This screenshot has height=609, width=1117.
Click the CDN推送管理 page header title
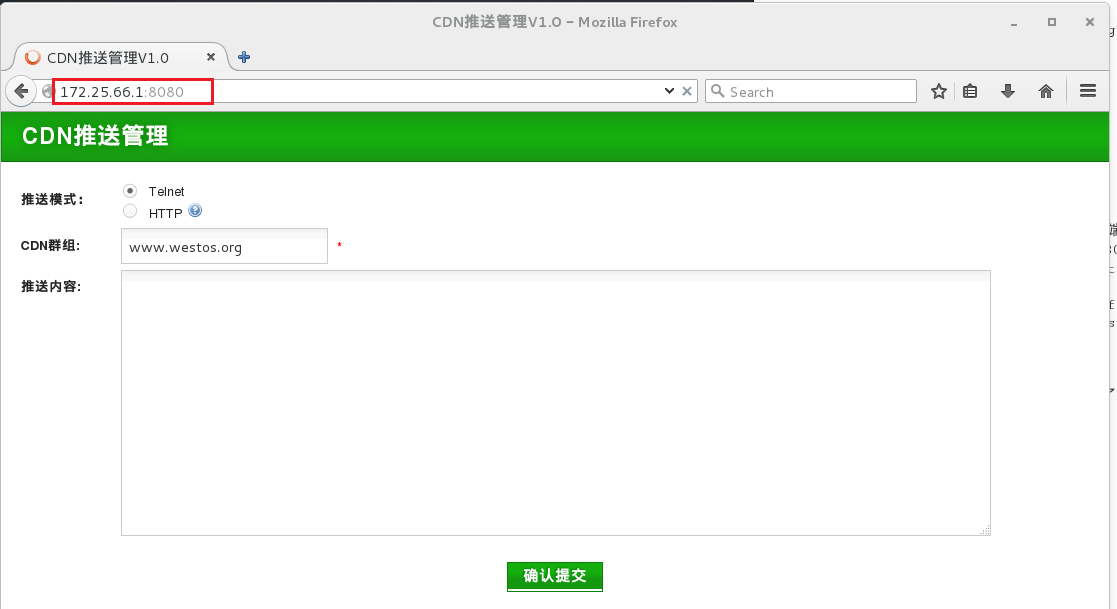pyautogui.click(x=95, y=136)
